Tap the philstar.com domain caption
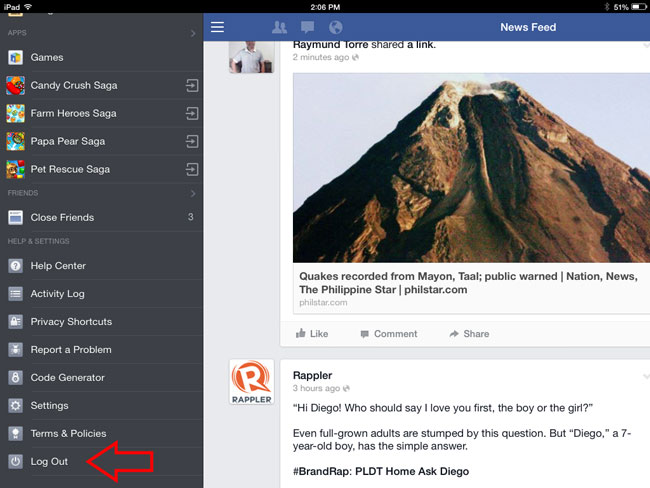The width and height of the screenshot is (650, 488). coord(323,303)
